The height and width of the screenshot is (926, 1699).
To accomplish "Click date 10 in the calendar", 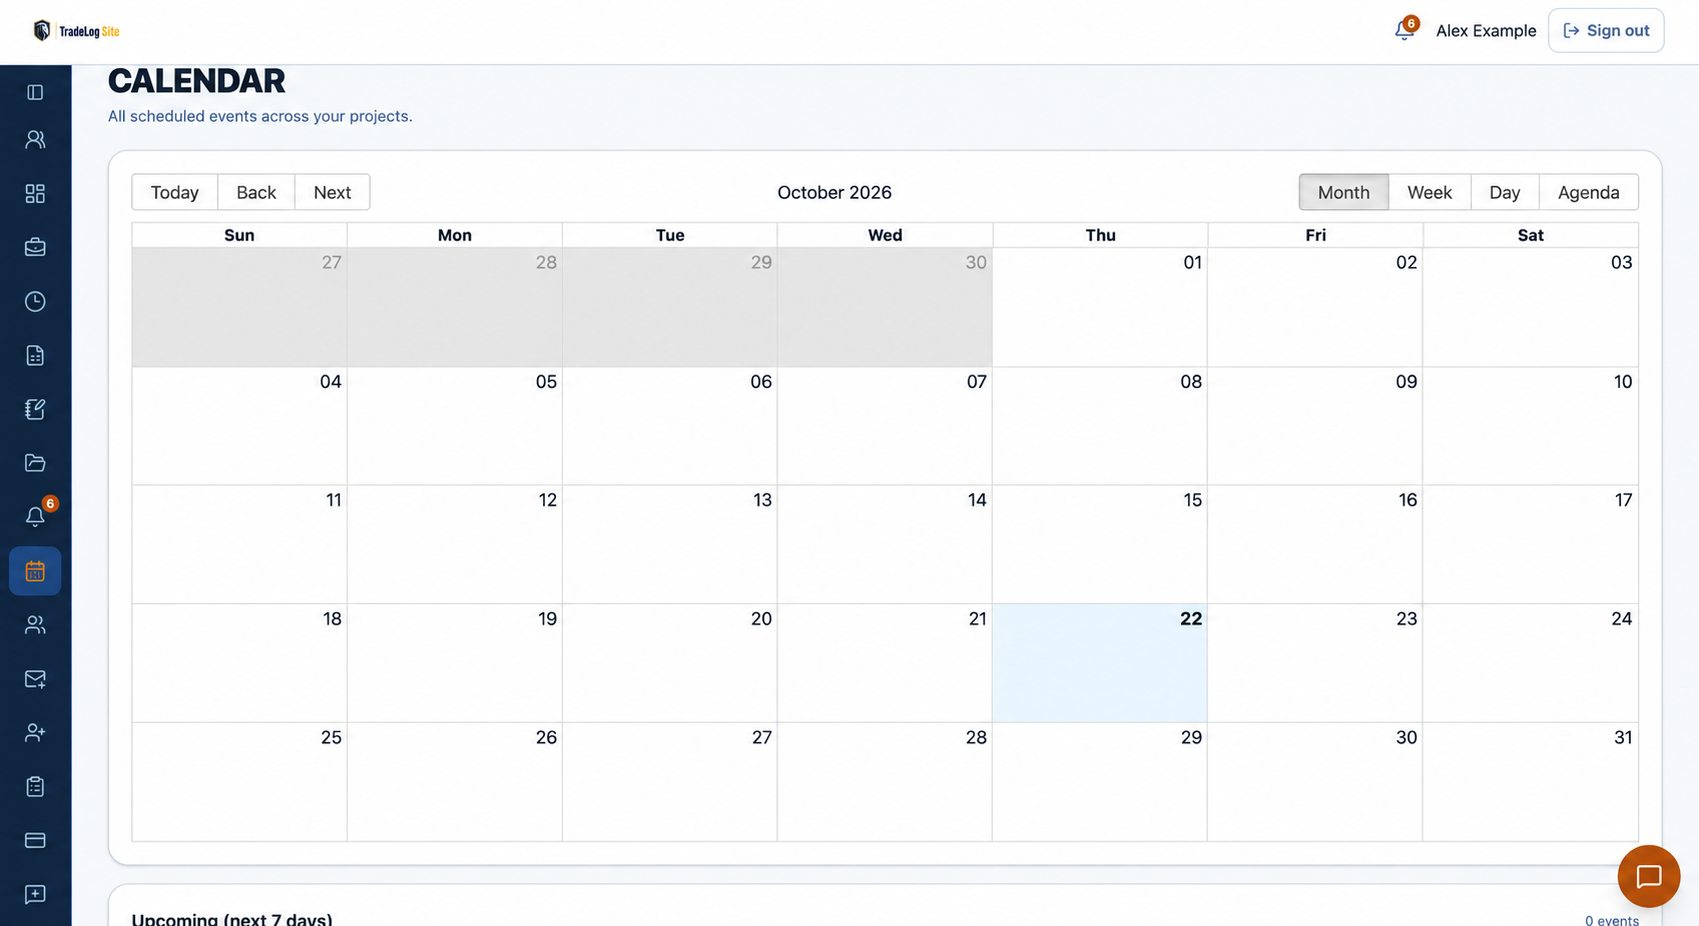I will (x=1622, y=381).
